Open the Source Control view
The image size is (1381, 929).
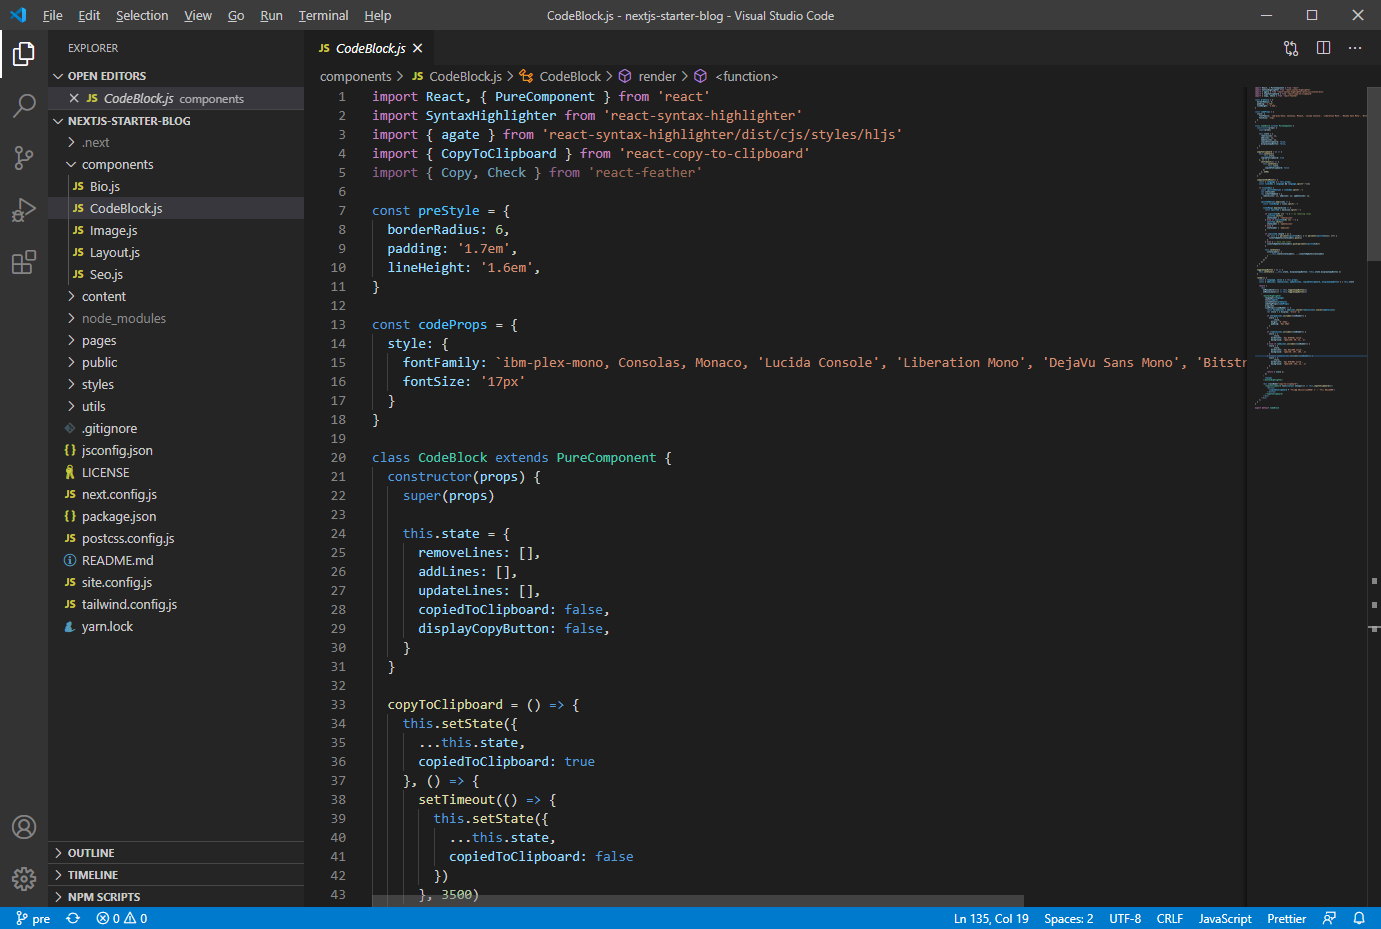(24, 158)
